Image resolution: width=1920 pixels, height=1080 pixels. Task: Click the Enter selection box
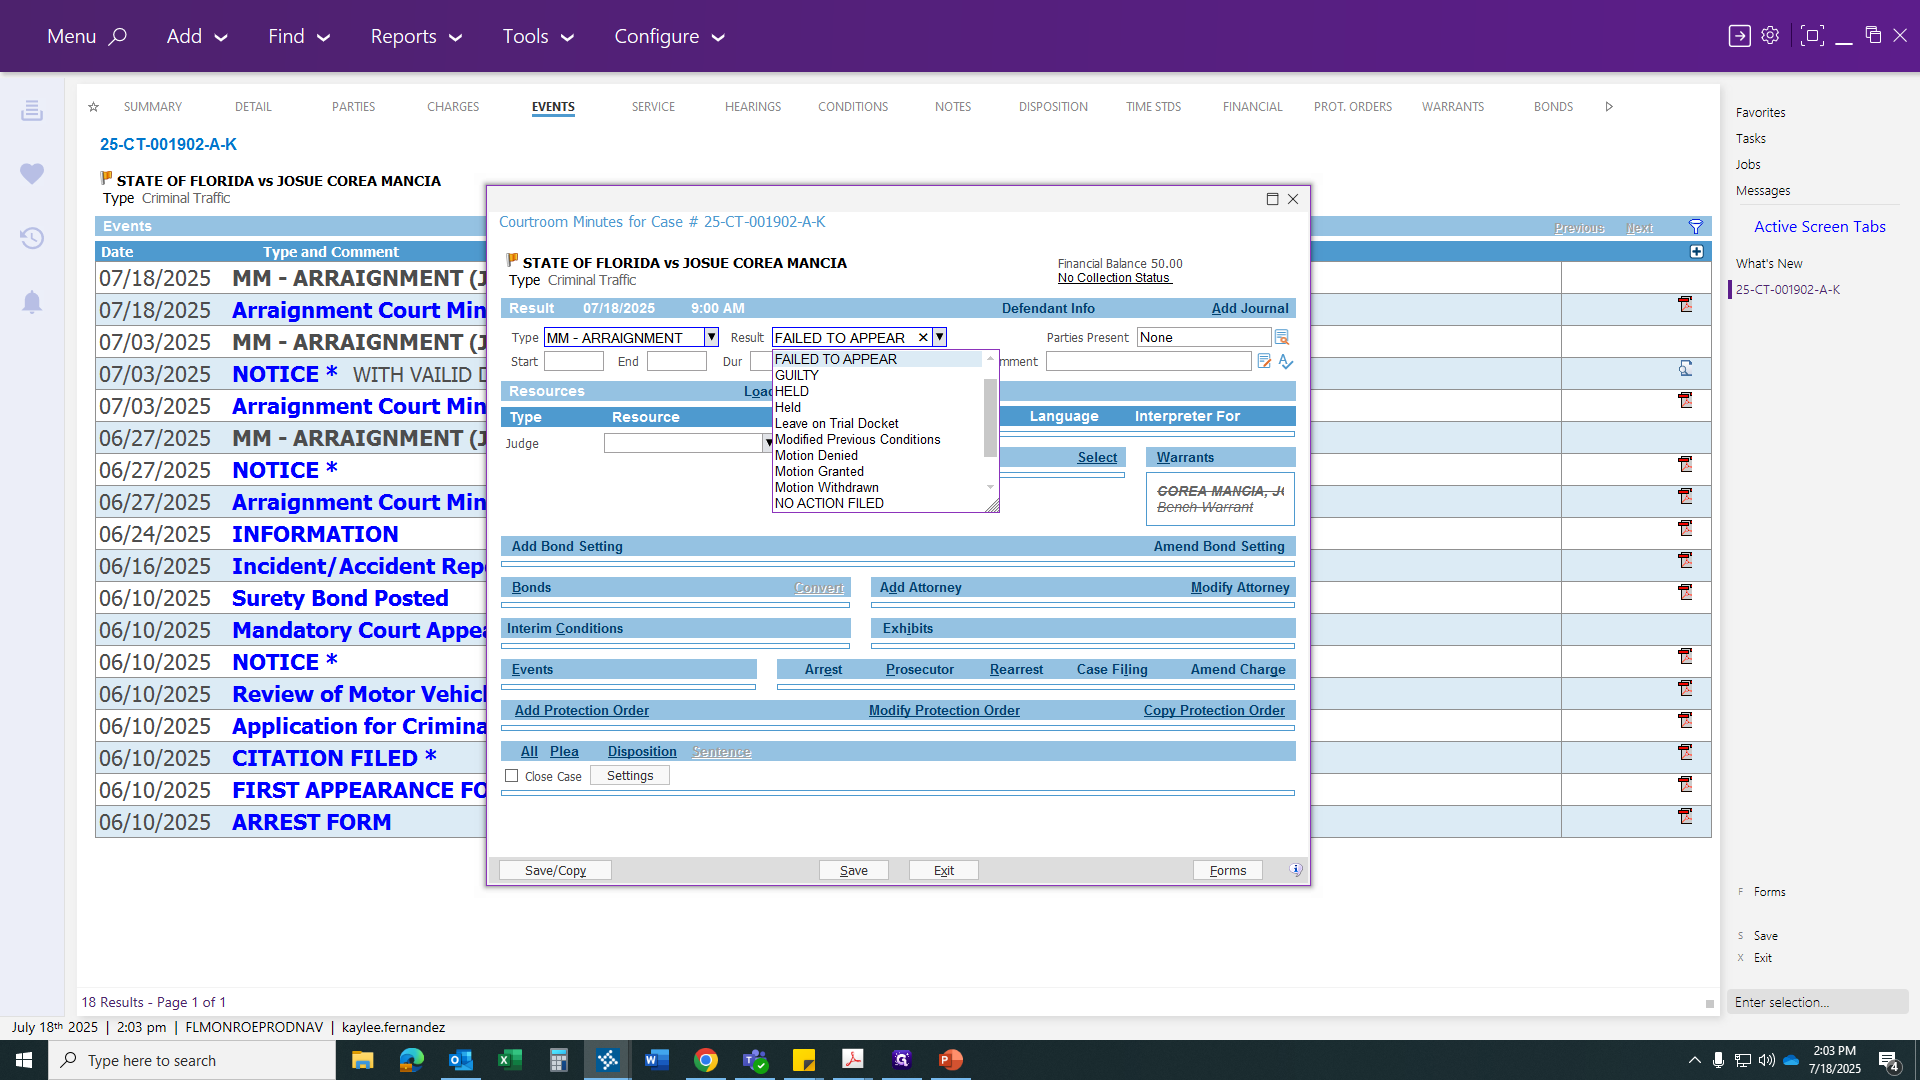click(x=1817, y=1002)
